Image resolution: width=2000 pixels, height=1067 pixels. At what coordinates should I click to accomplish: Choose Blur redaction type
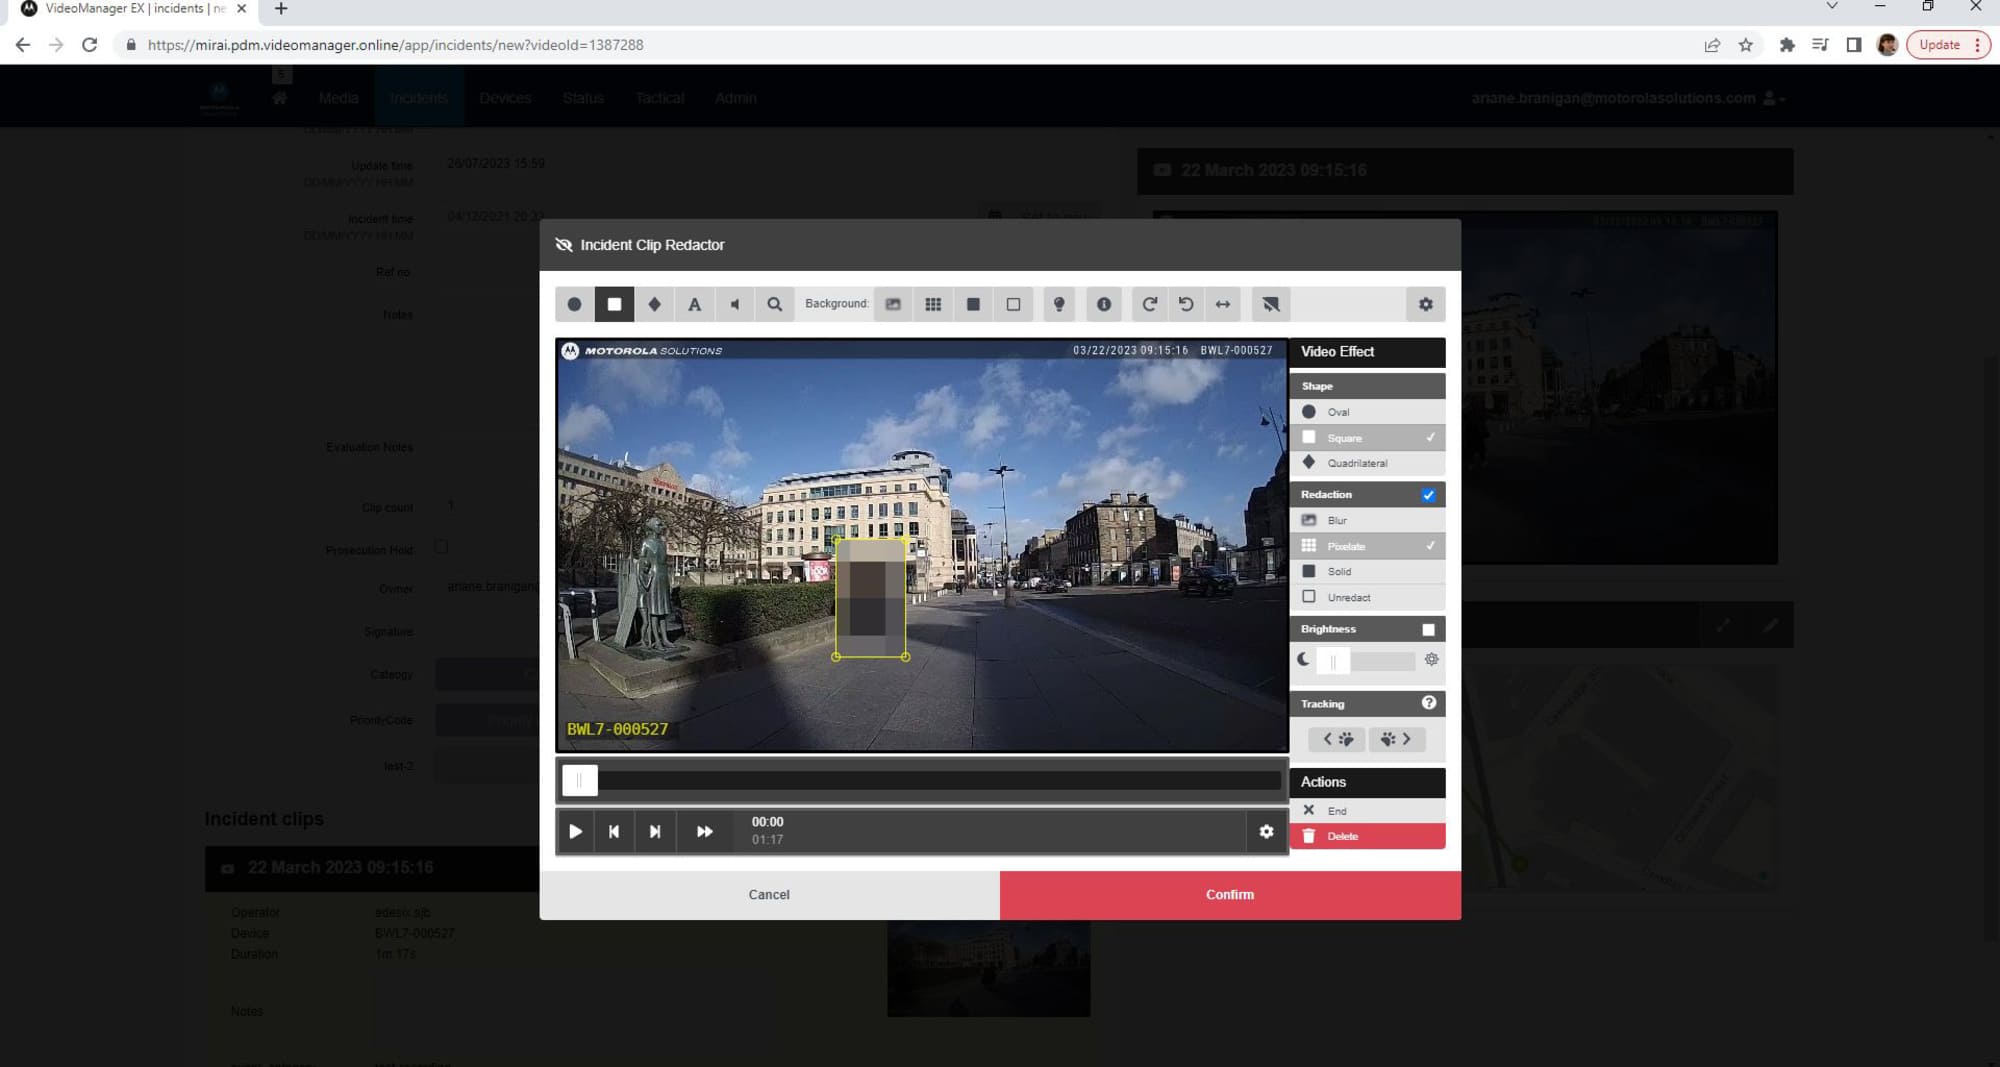pyautogui.click(x=1367, y=520)
